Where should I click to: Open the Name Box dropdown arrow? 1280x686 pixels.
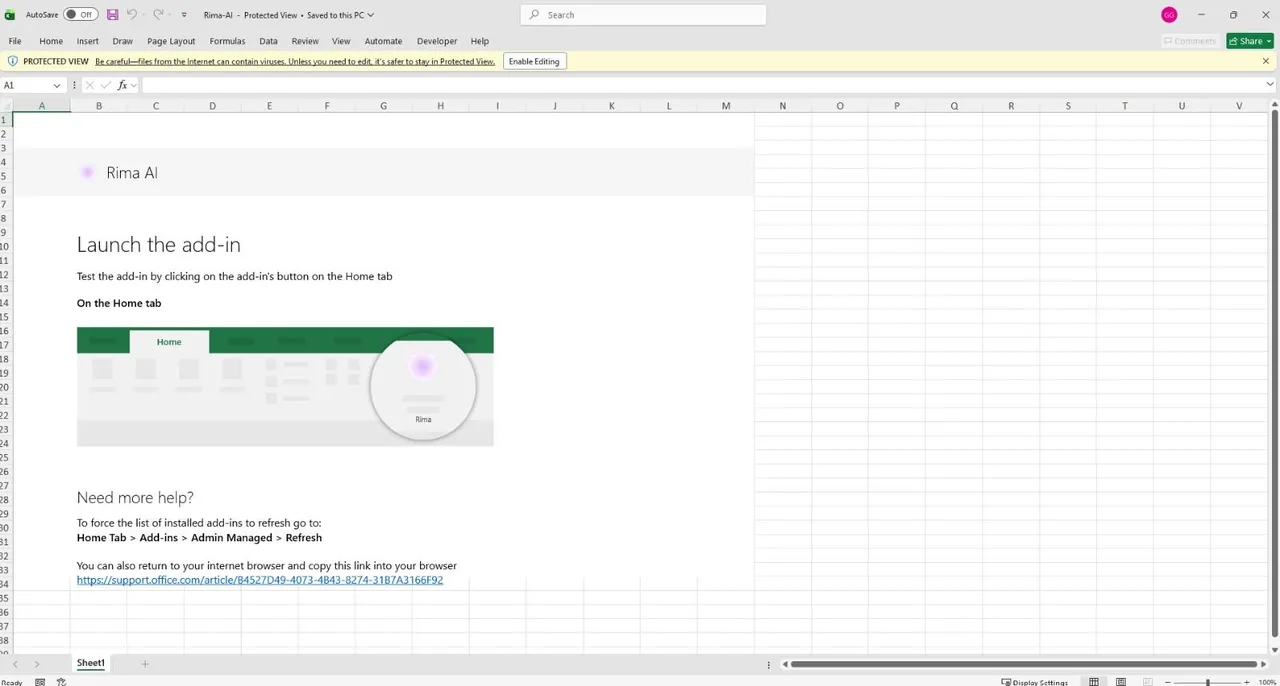coord(57,85)
